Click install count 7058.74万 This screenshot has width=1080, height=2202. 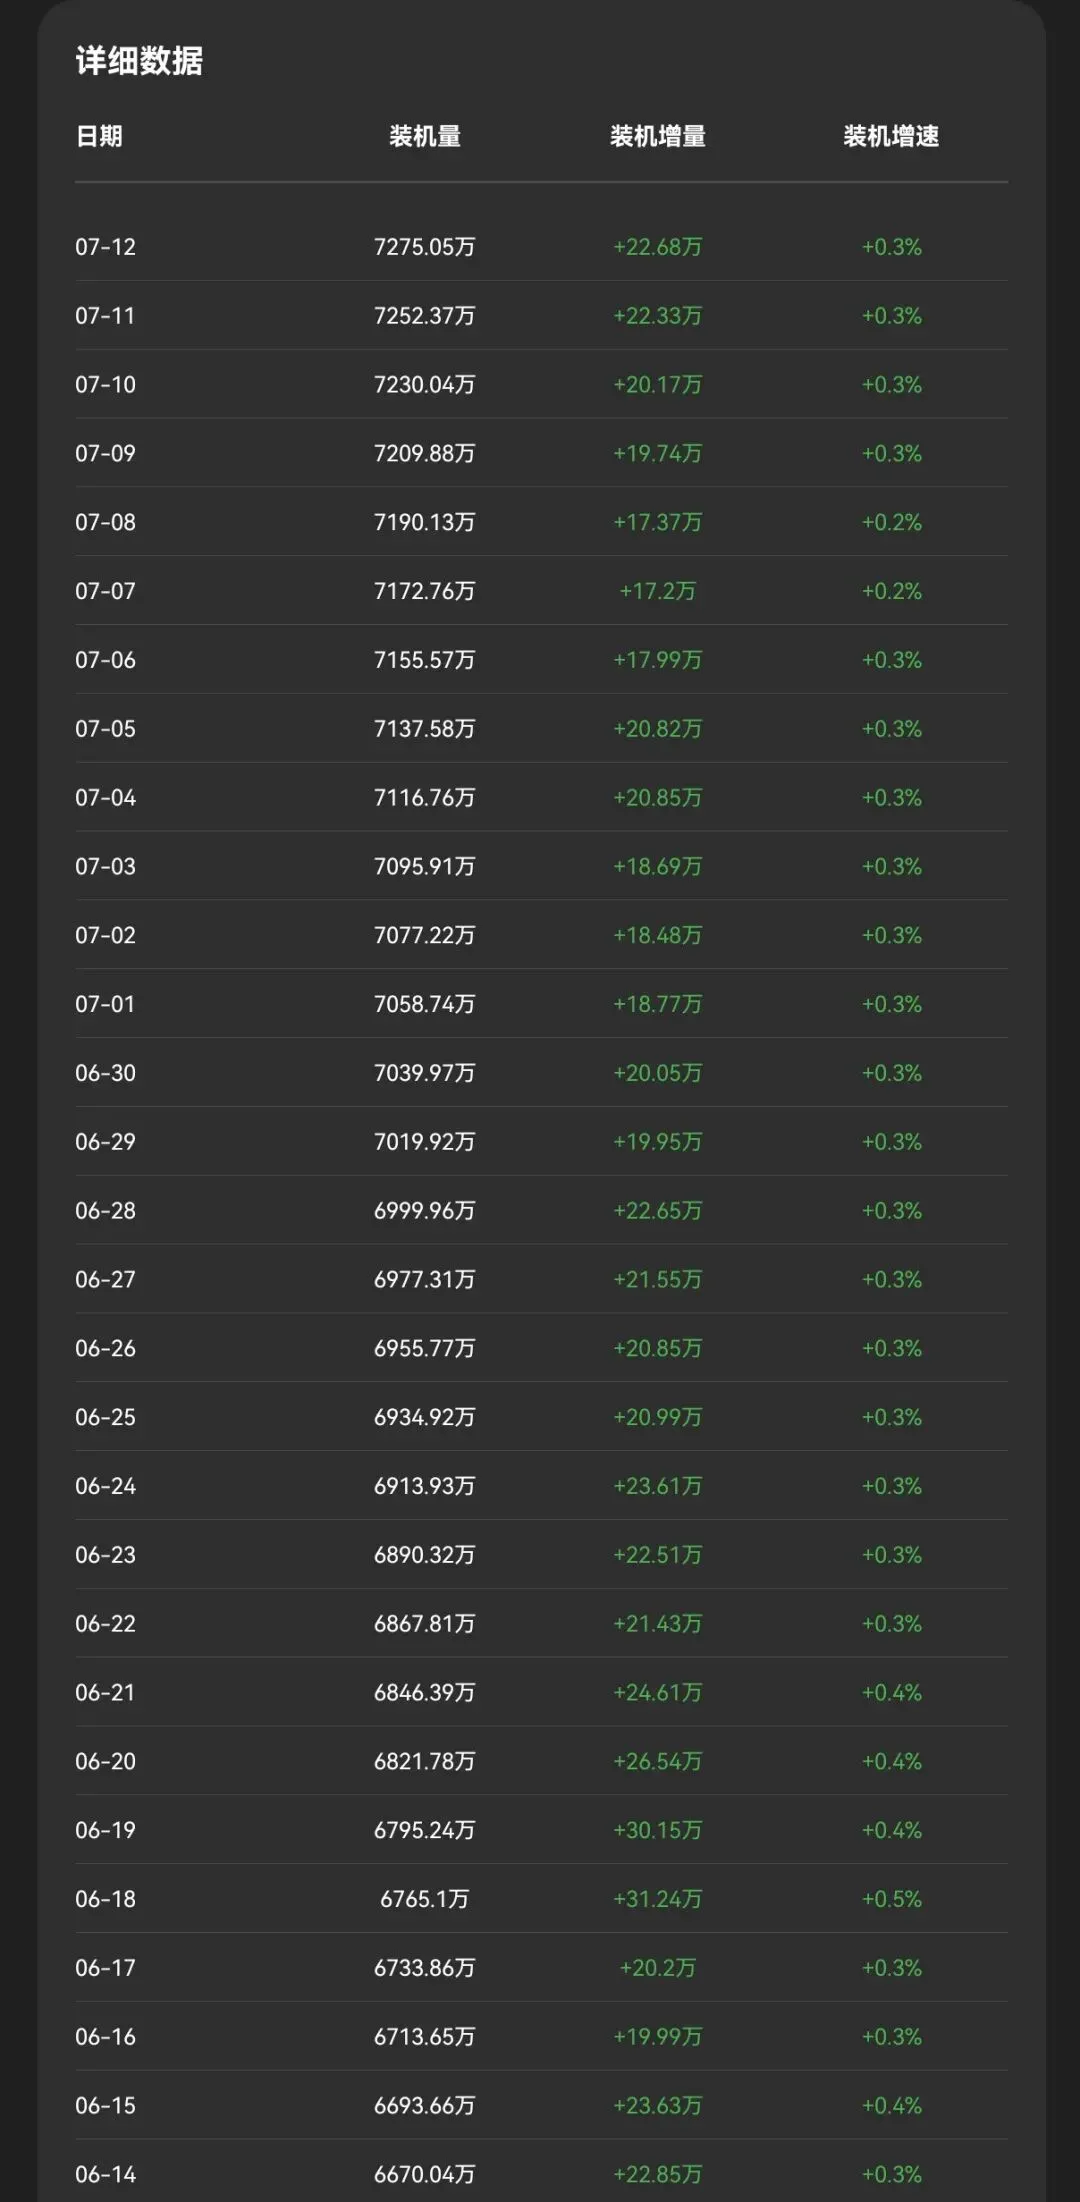[x=425, y=1004]
